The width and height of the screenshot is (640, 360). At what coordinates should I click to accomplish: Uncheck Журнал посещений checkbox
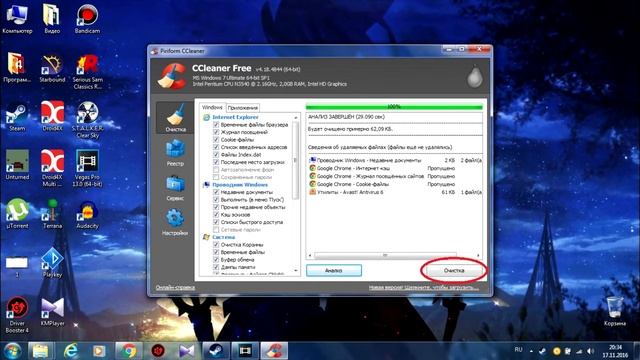[x=216, y=132]
